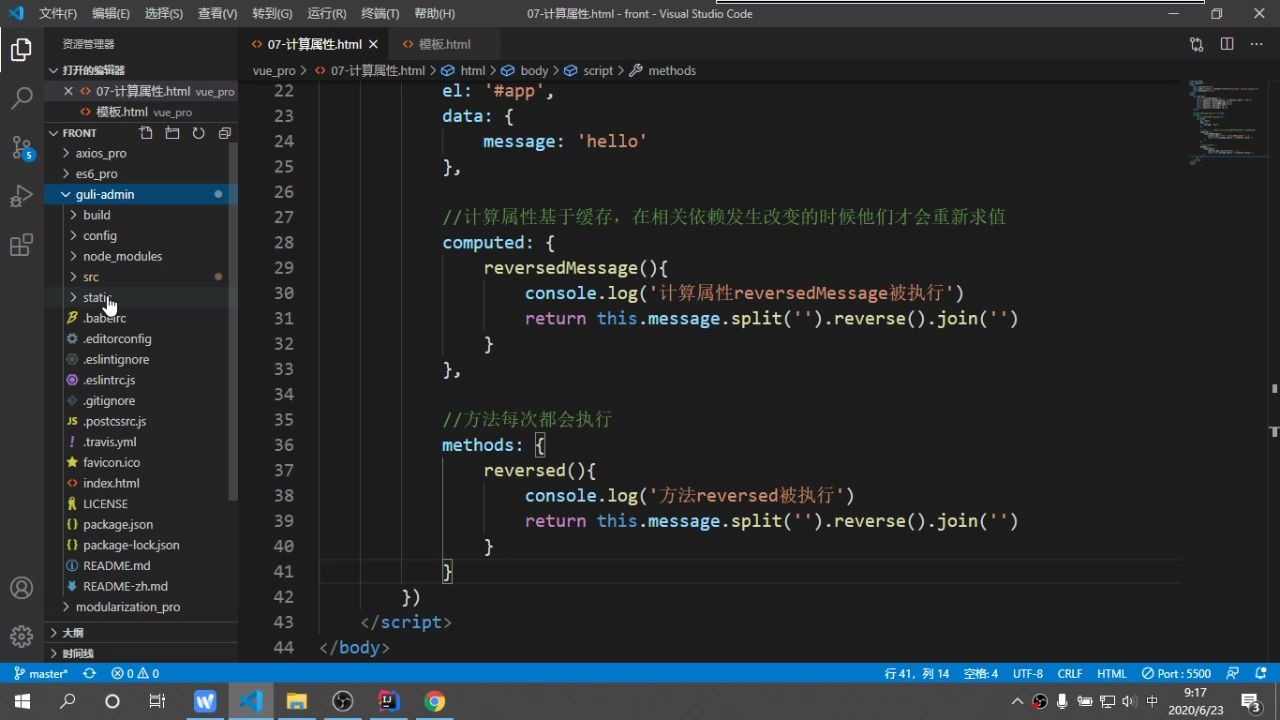Open package.json file
The image size is (1280, 720).
click(x=118, y=524)
